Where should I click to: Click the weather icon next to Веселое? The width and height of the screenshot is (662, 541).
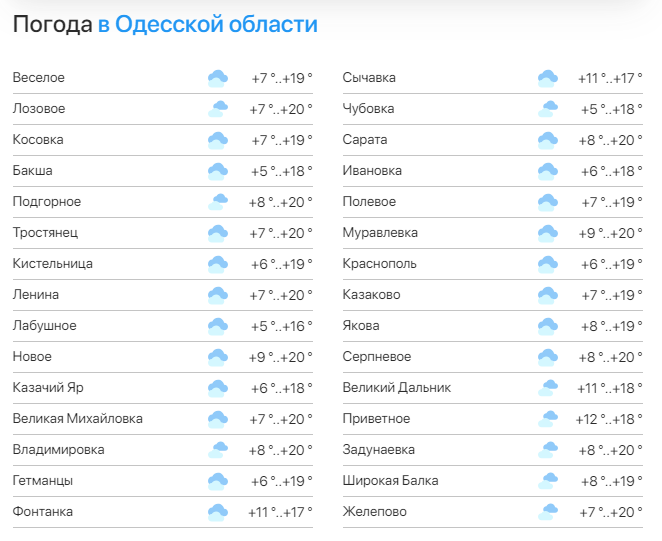tap(217, 78)
